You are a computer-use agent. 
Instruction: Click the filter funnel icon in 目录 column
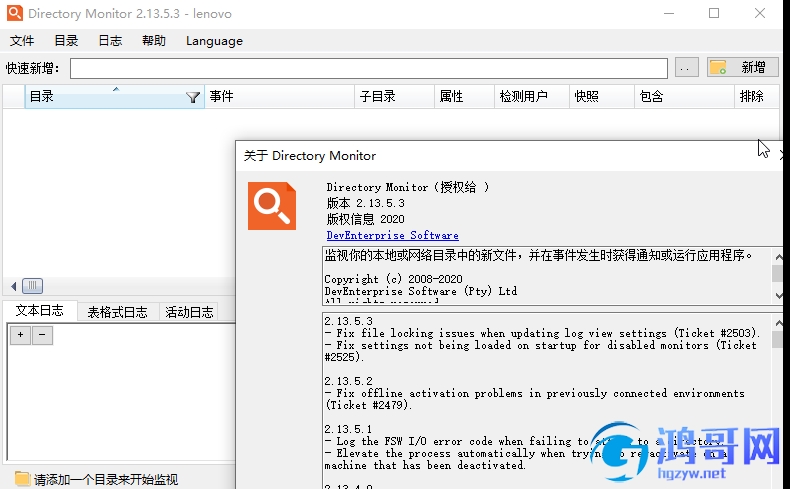[x=192, y=97]
